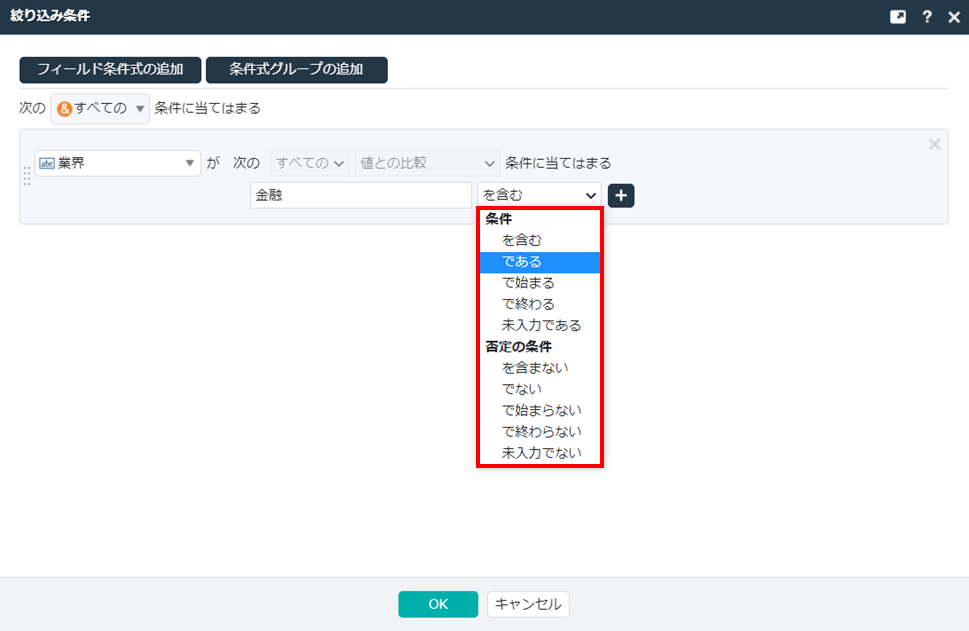969x631 pixels.
Task: Click the help question mark icon
Action: click(x=927, y=17)
